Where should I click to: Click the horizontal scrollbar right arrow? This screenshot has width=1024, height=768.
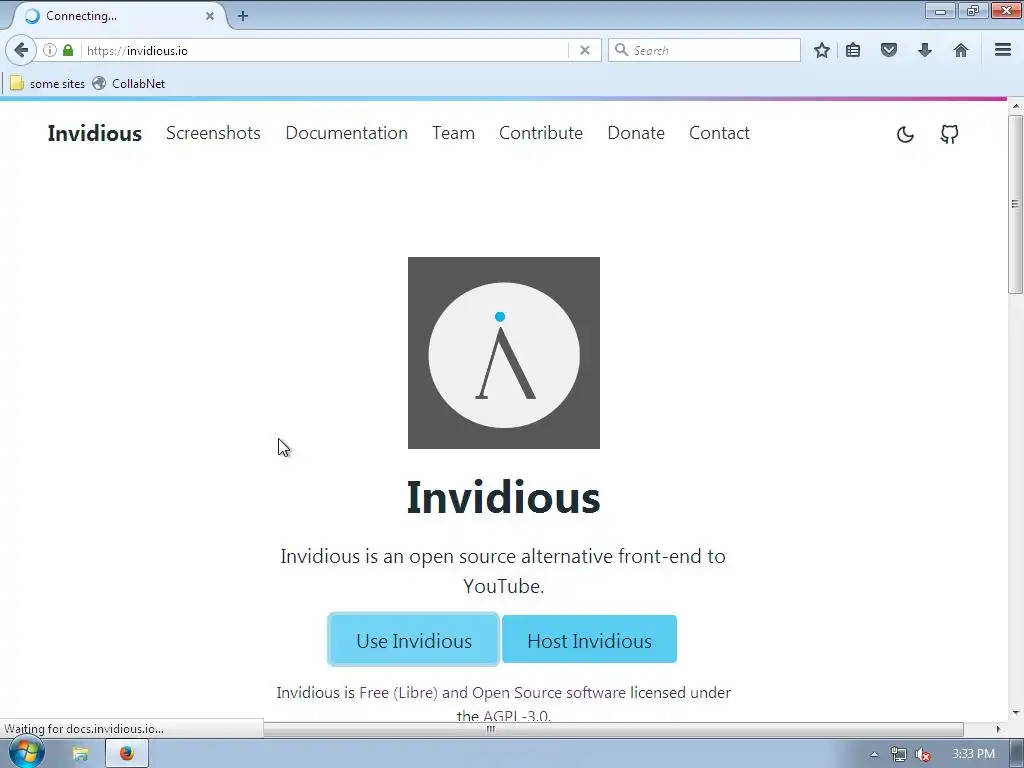(997, 729)
